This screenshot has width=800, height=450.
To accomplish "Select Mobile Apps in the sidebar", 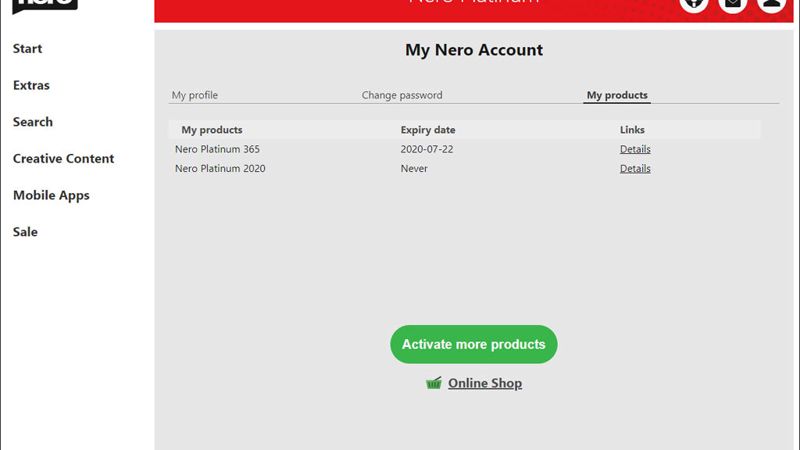I will [x=51, y=195].
